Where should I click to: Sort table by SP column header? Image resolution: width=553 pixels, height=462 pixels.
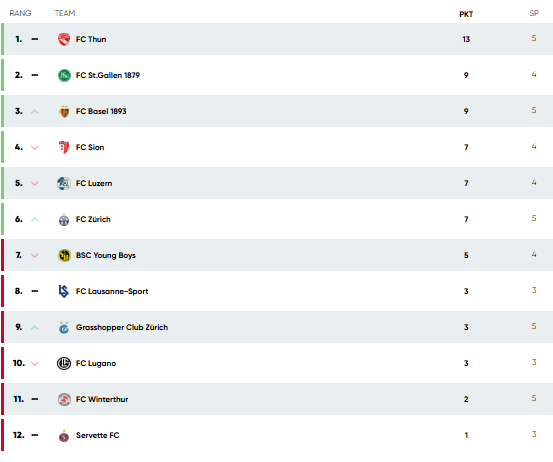pos(534,13)
